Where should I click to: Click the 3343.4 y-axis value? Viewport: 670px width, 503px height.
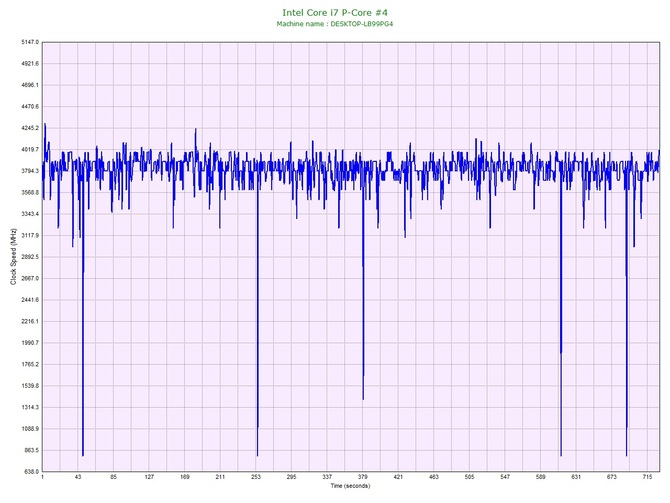[30, 214]
